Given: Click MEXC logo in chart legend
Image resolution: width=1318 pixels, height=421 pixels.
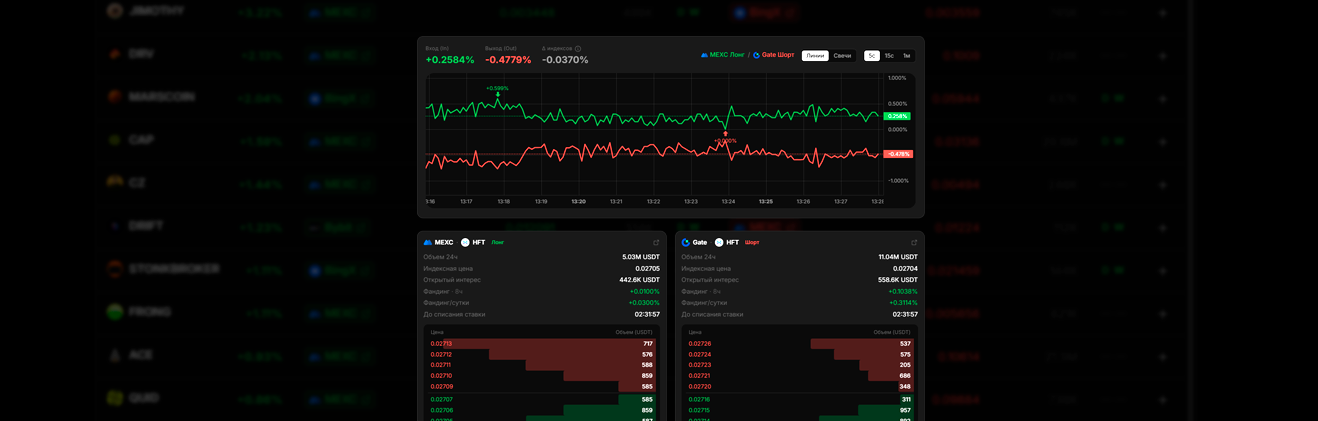Looking at the screenshot, I should 704,55.
